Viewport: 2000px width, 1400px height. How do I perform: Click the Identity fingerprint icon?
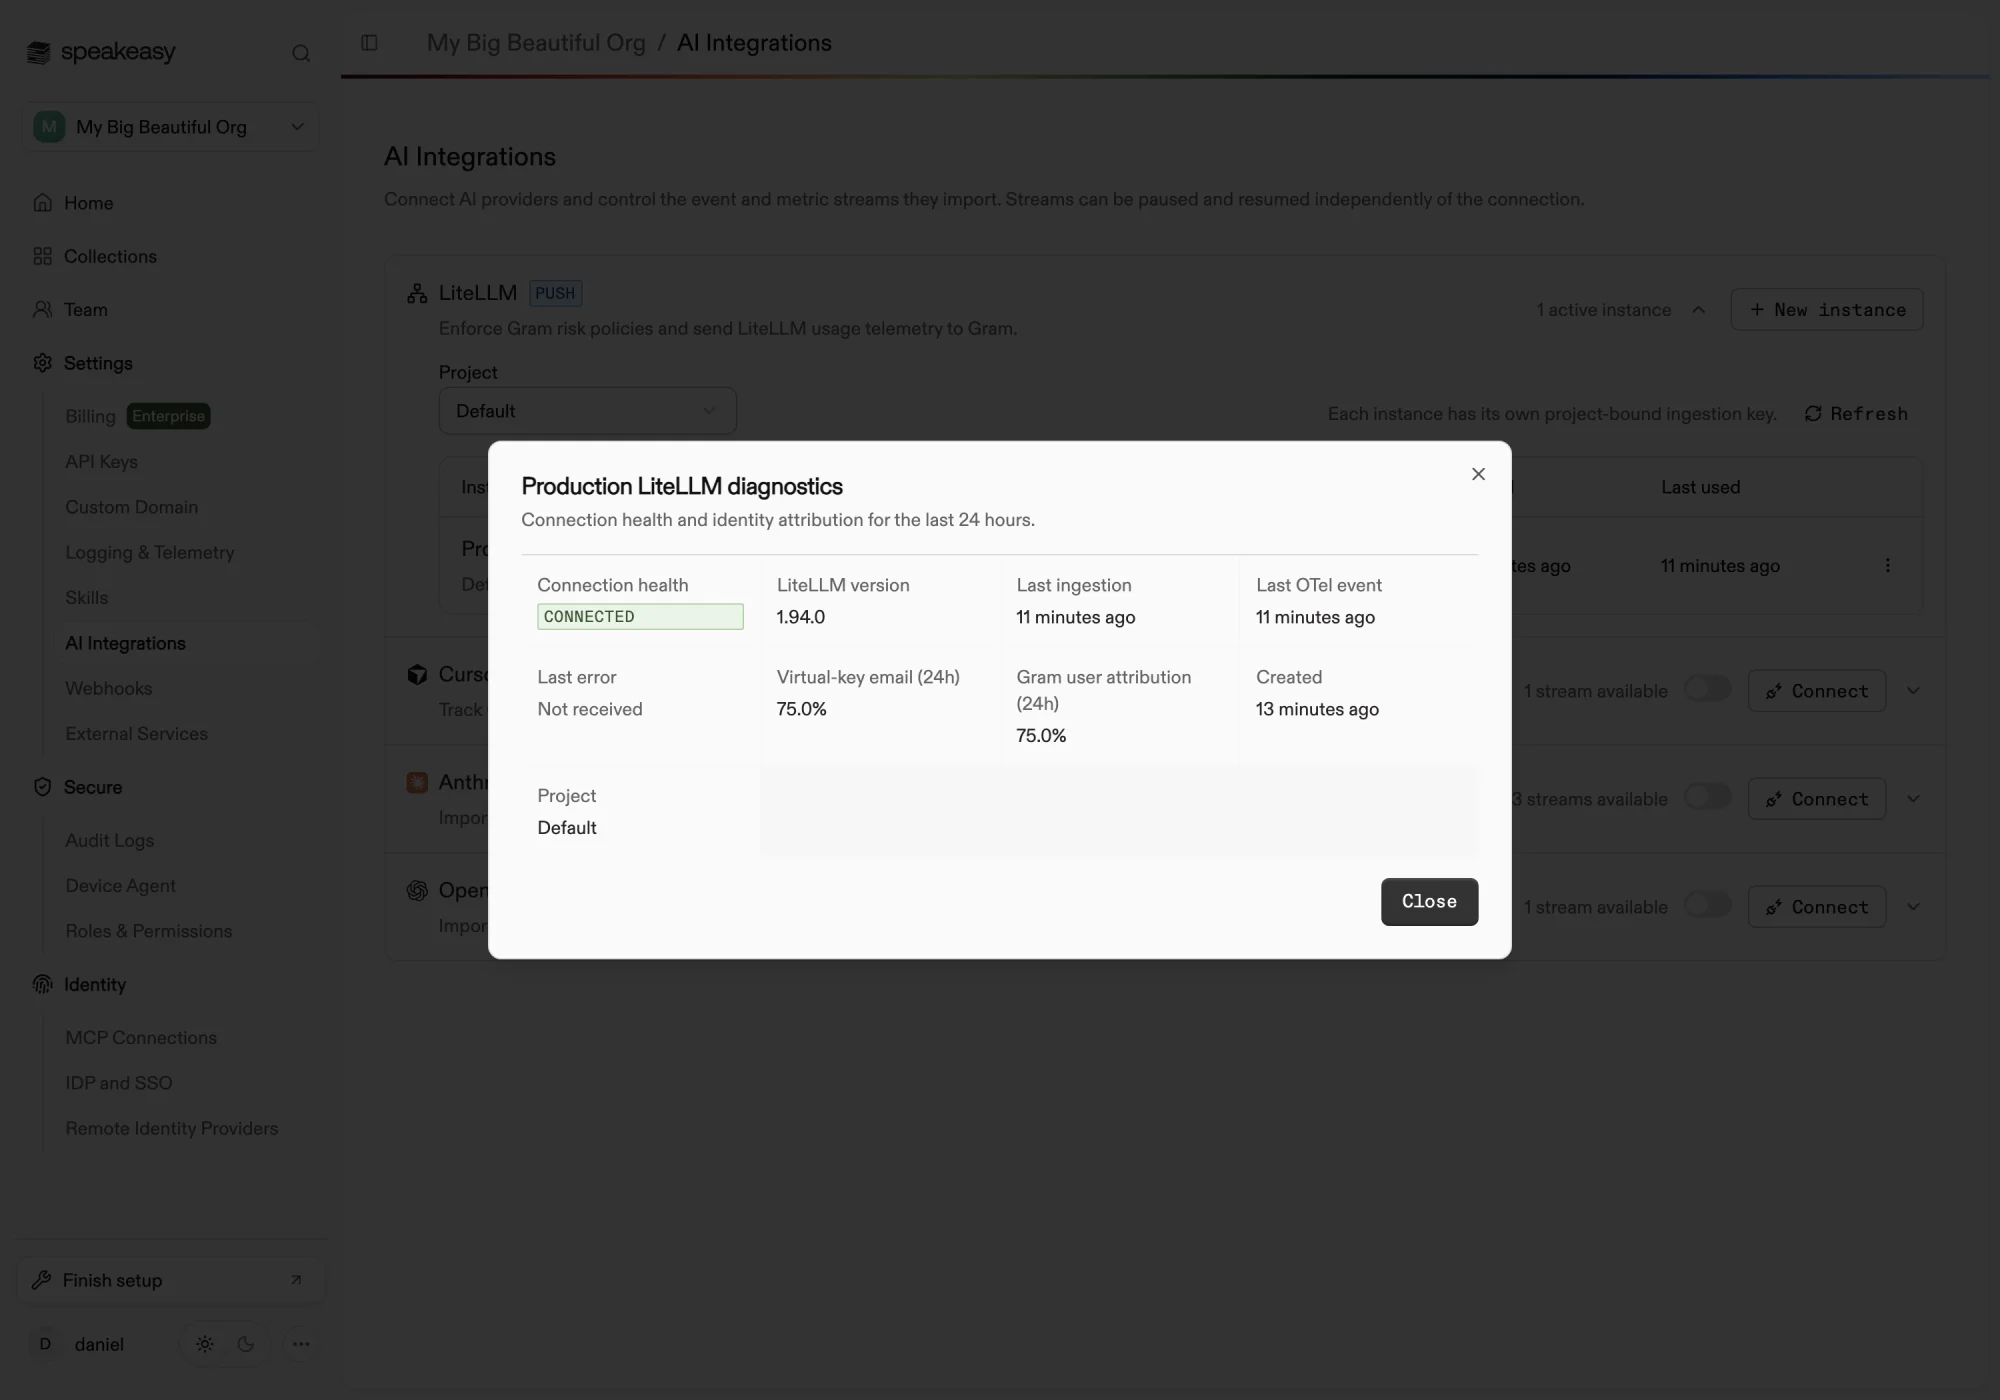click(x=42, y=984)
